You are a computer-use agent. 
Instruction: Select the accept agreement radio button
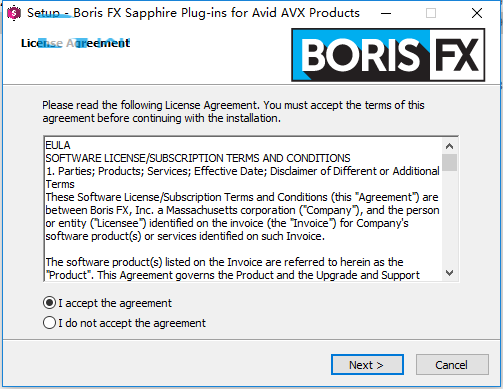(49, 303)
